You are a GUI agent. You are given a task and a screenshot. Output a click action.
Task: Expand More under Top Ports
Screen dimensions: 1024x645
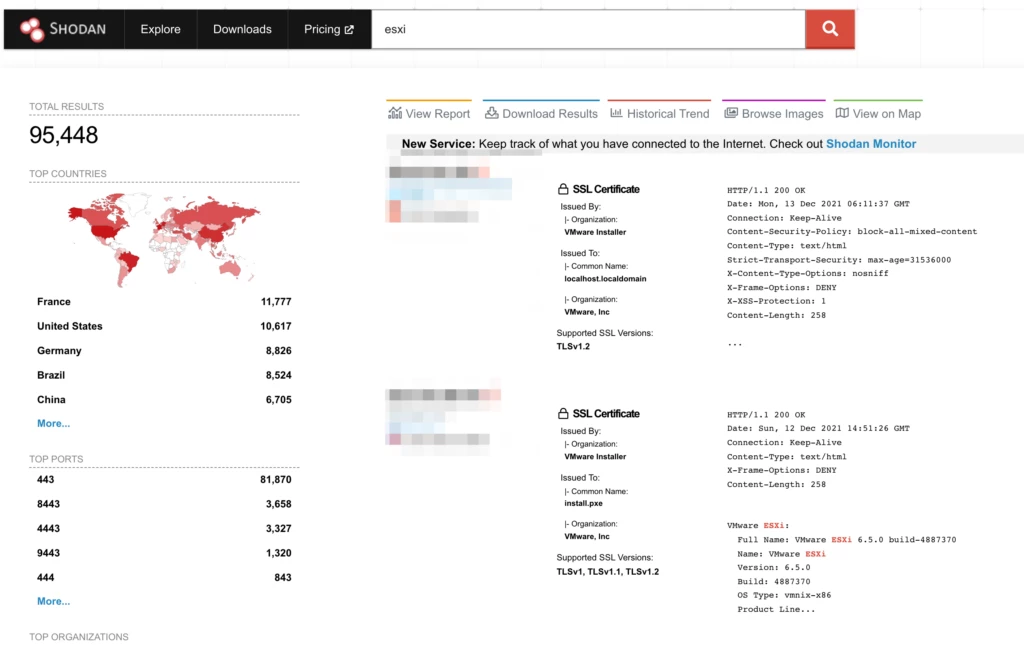click(x=54, y=602)
